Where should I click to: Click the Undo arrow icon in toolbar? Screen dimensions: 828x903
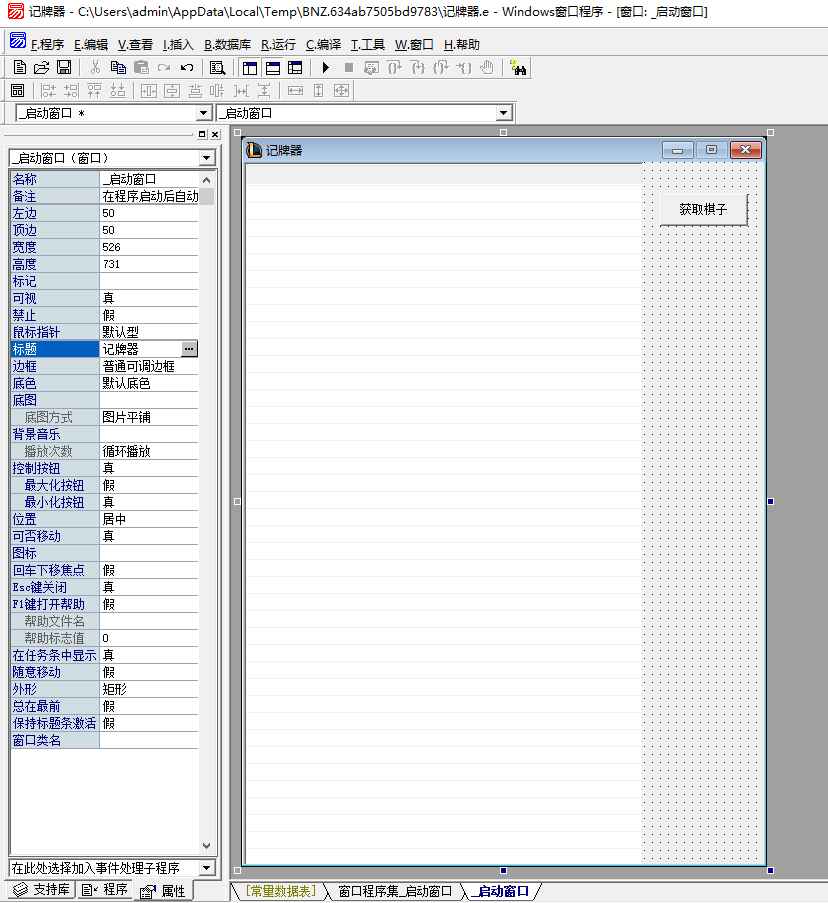187,67
